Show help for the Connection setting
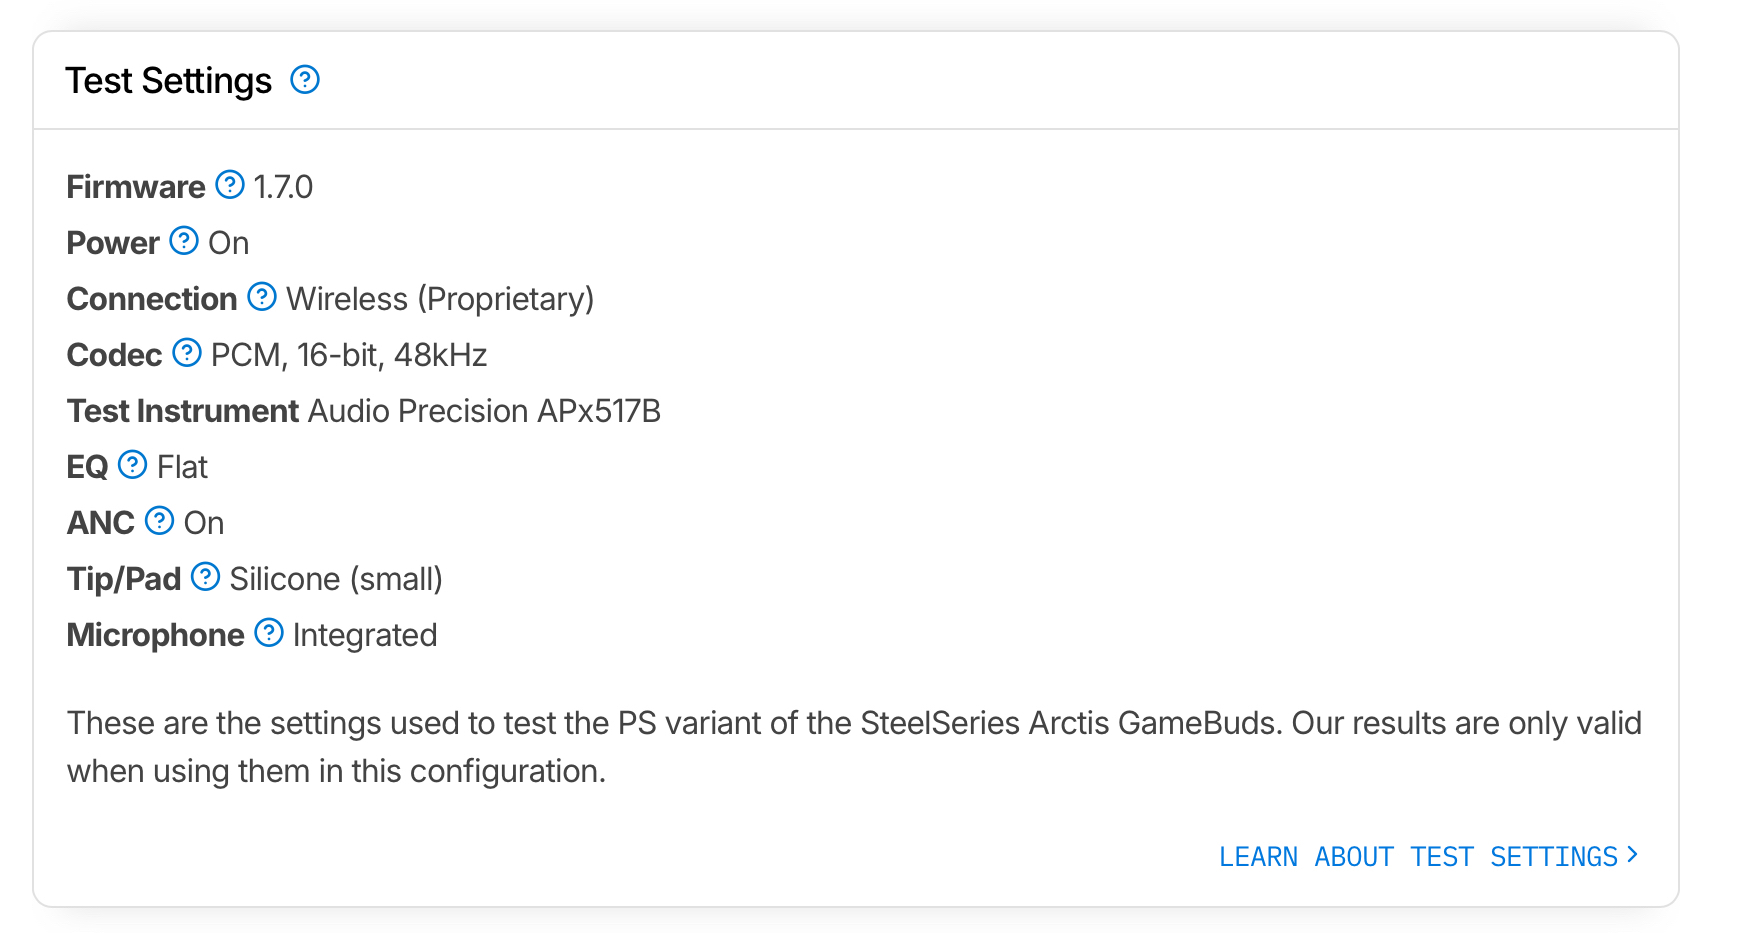Viewport: 1761px width, 933px height. (x=262, y=297)
